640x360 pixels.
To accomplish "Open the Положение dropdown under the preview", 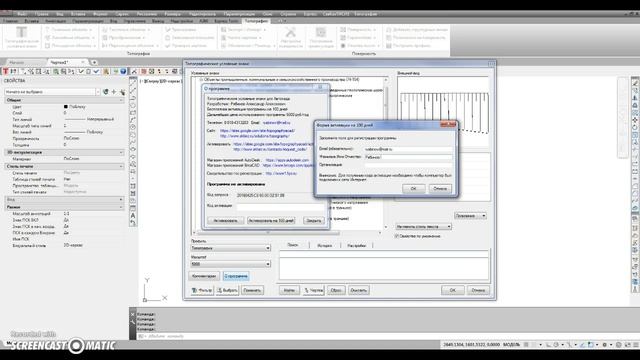I will tap(470, 216).
